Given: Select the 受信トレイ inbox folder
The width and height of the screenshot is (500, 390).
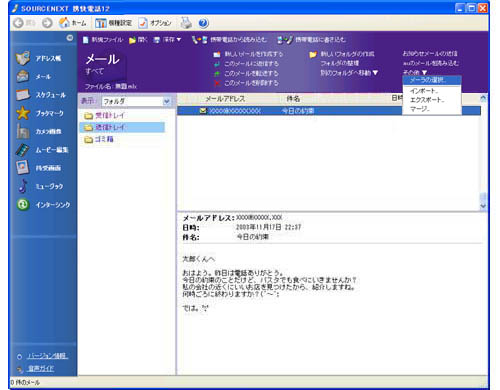Looking at the screenshot, I should click(x=104, y=116).
